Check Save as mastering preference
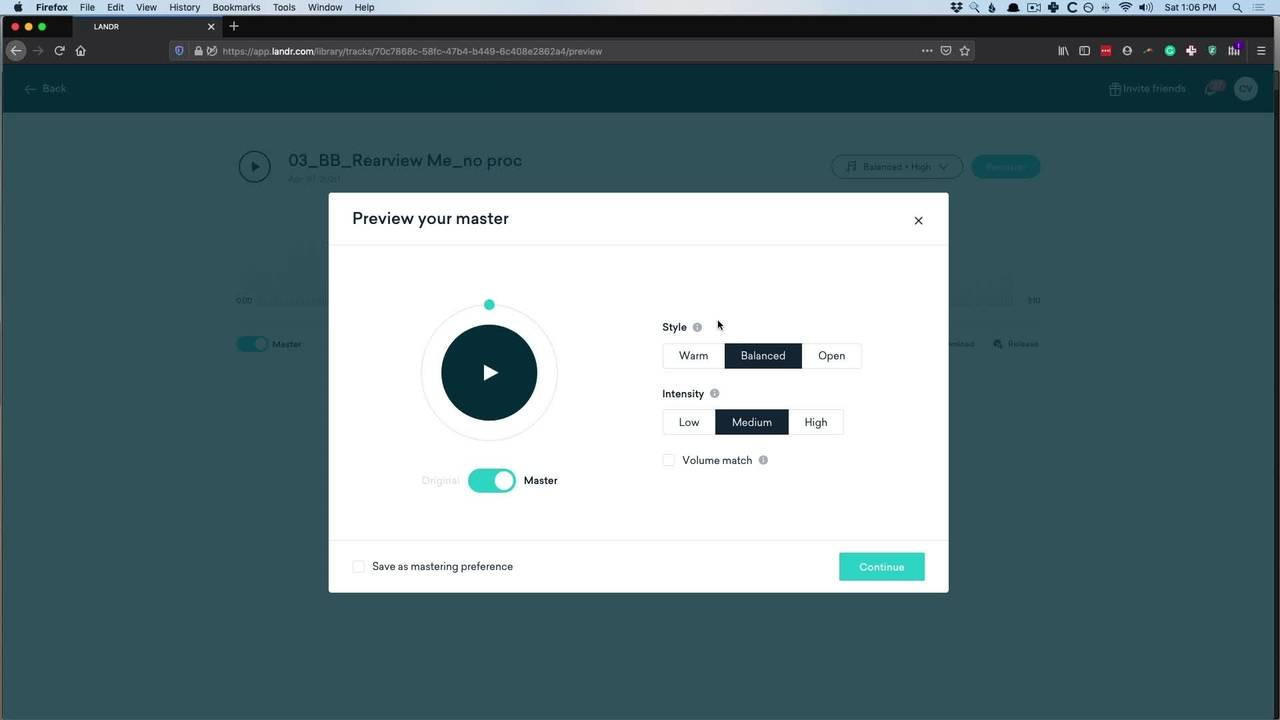The height and width of the screenshot is (720, 1280). click(x=358, y=567)
